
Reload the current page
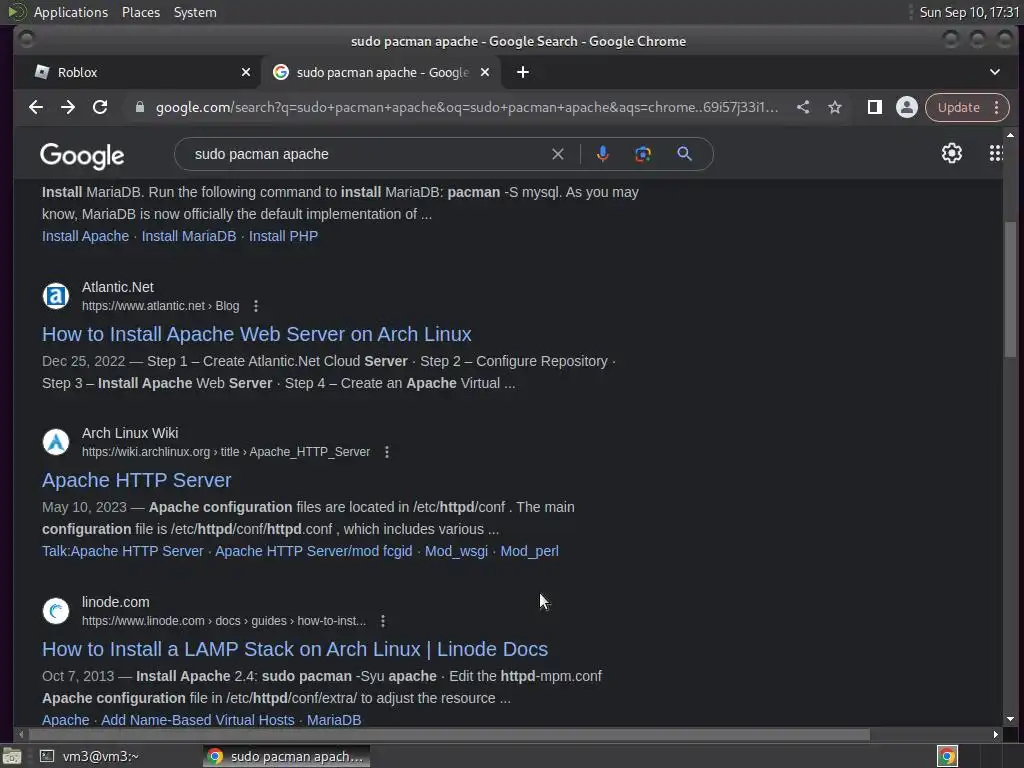click(100, 107)
